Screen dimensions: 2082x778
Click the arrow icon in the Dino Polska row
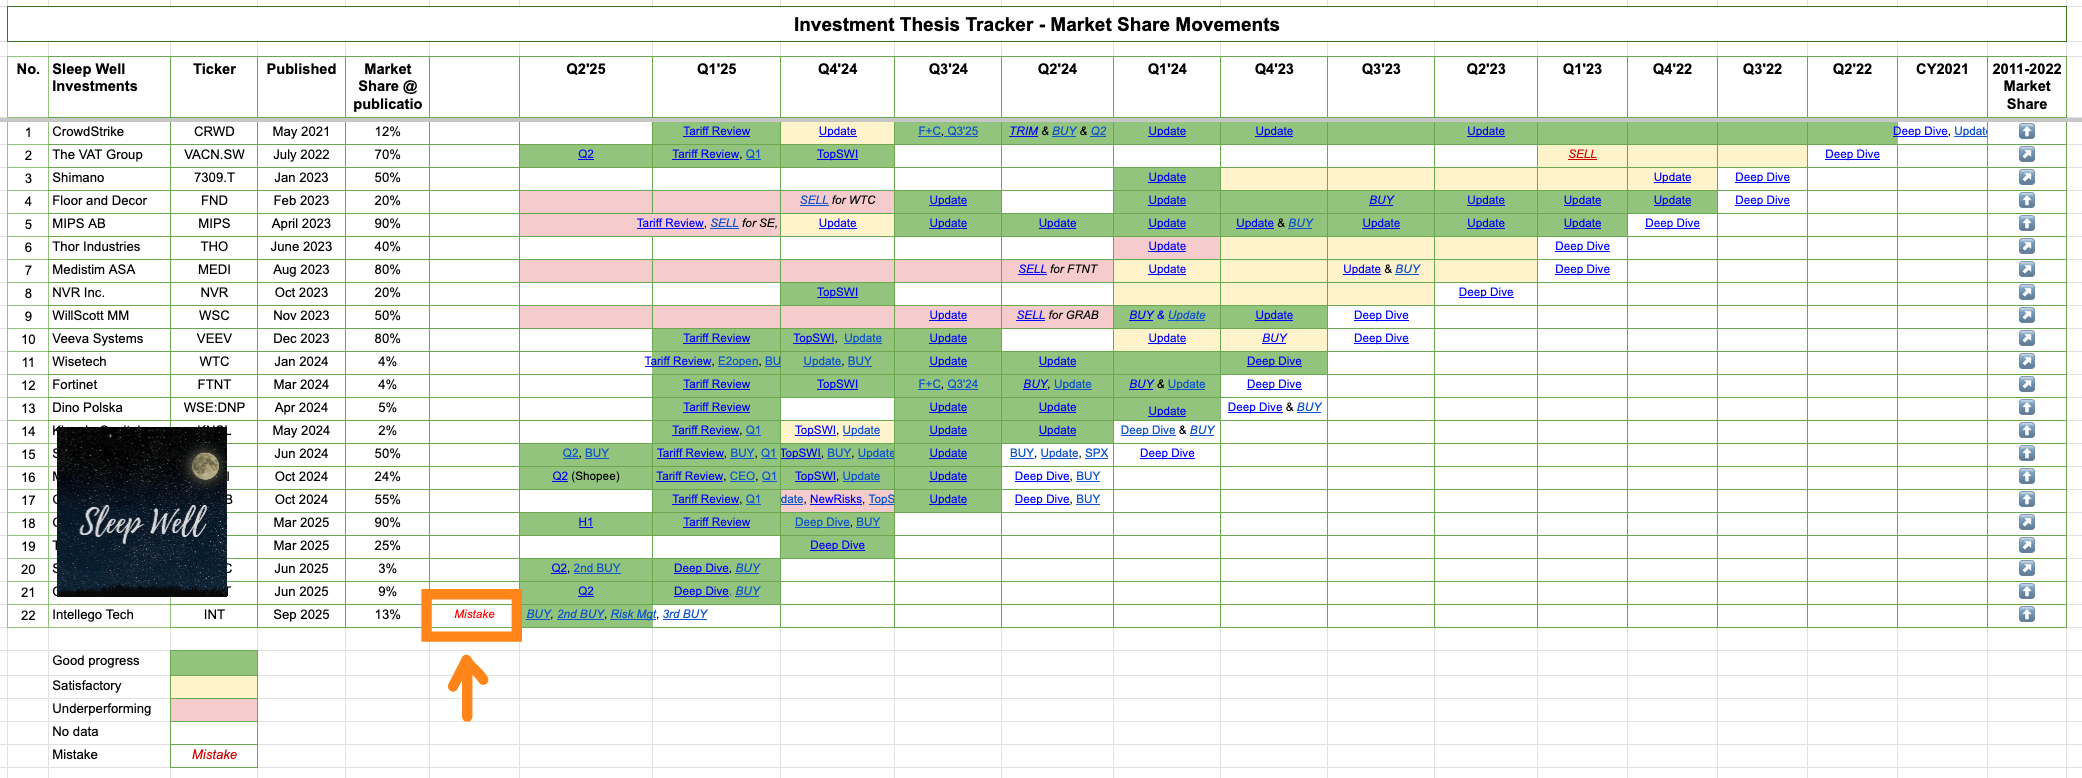point(2026,407)
